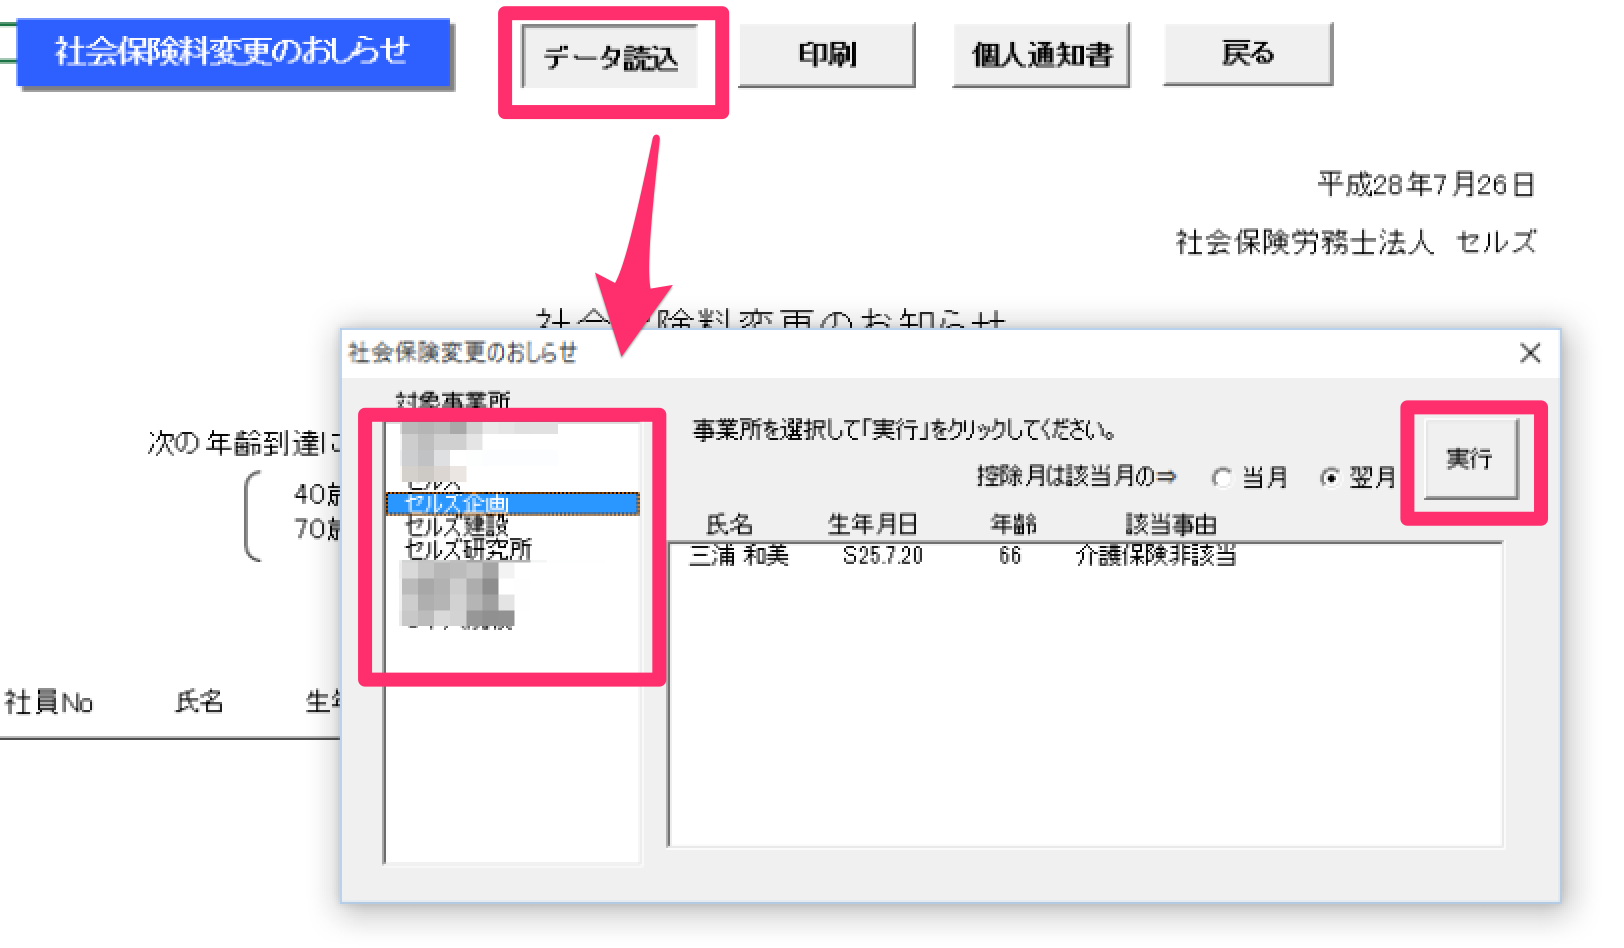Select セルズ企画 in the office list
The height and width of the screenshot is (948, 1624).
[512, 504]
